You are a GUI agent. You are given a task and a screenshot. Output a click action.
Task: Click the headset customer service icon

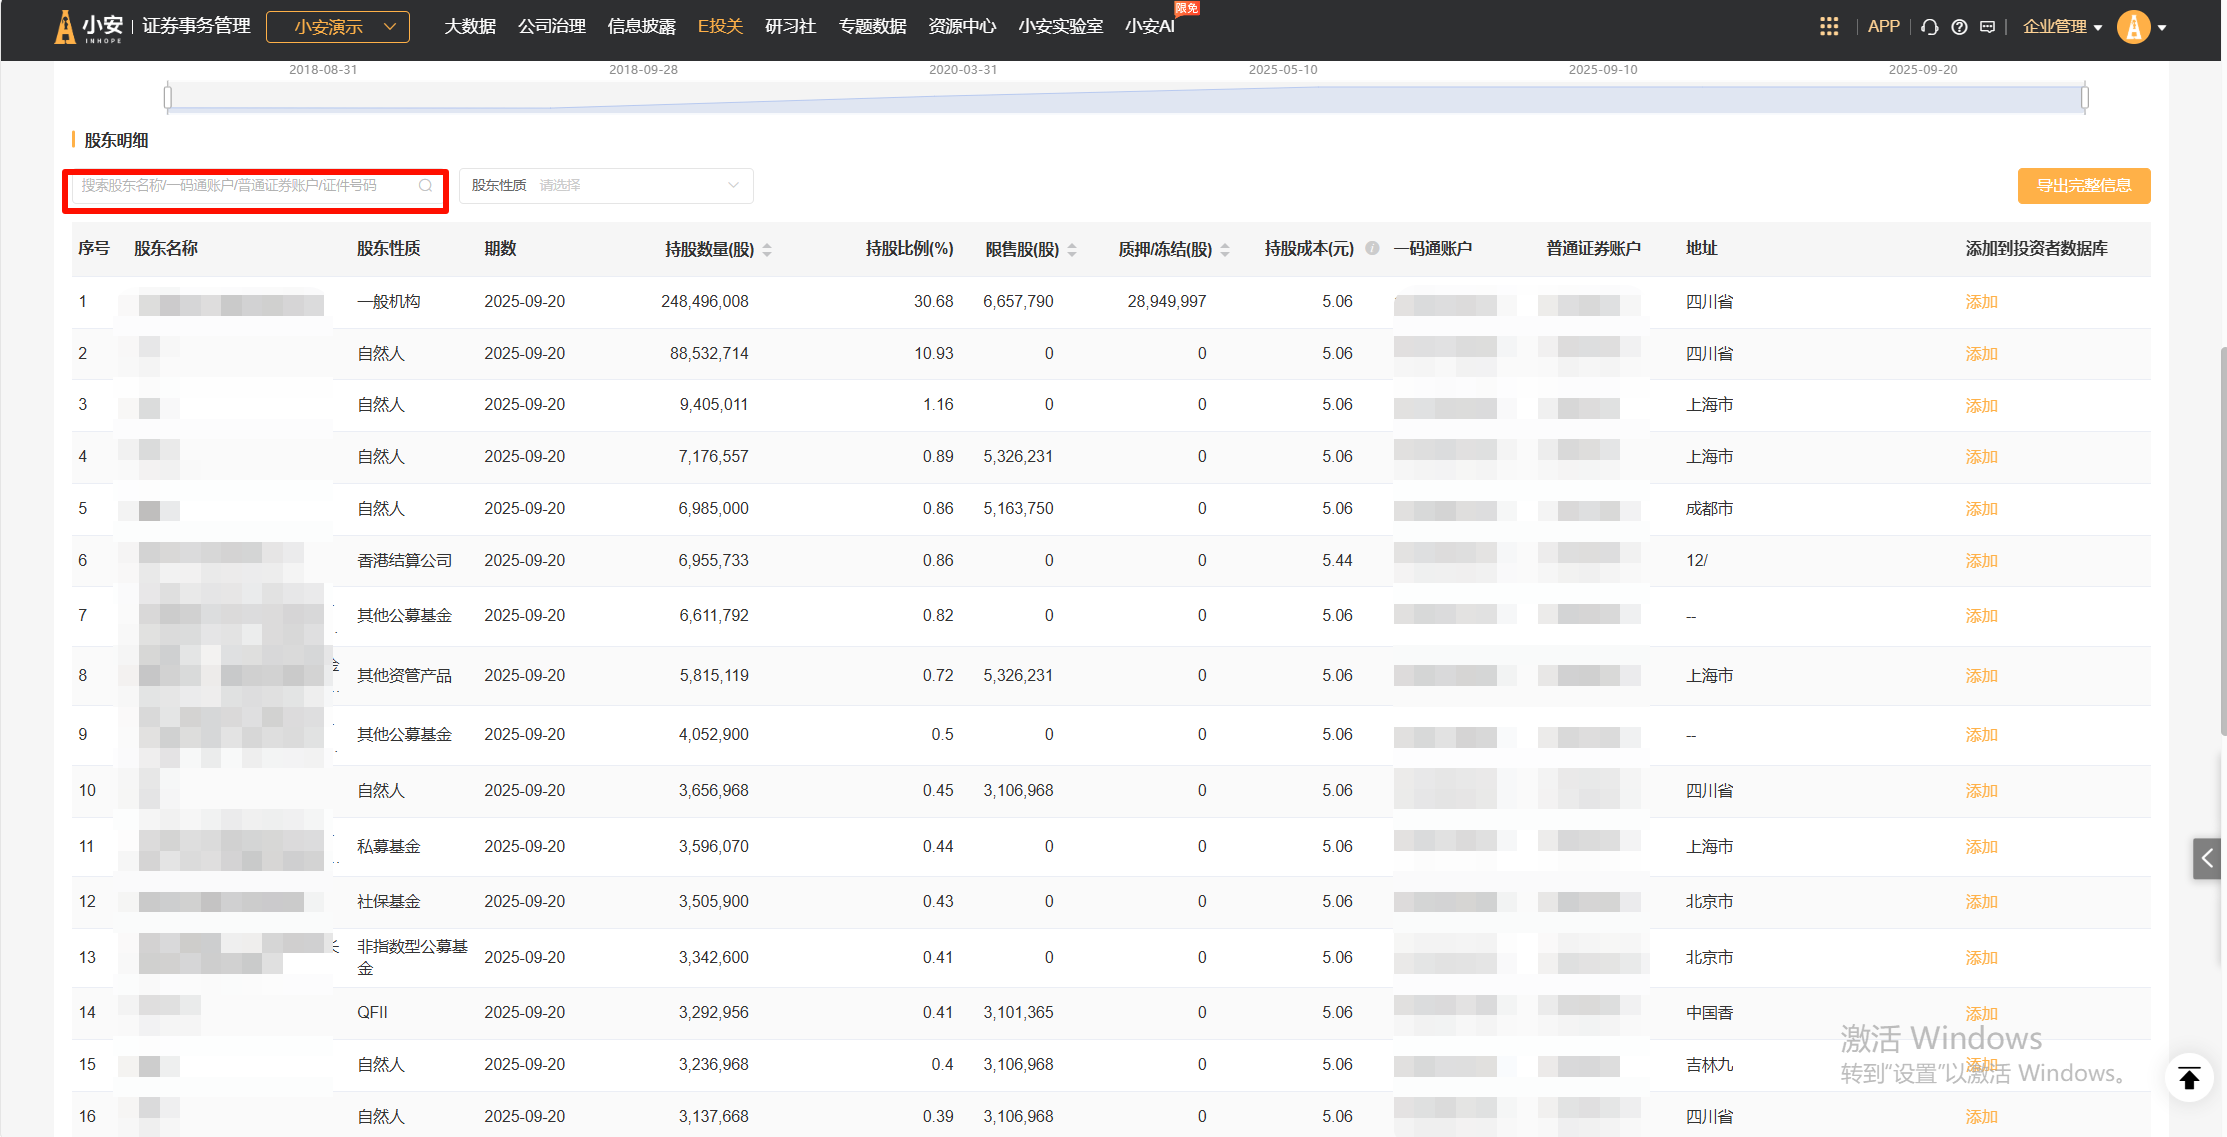point(1930,27)
